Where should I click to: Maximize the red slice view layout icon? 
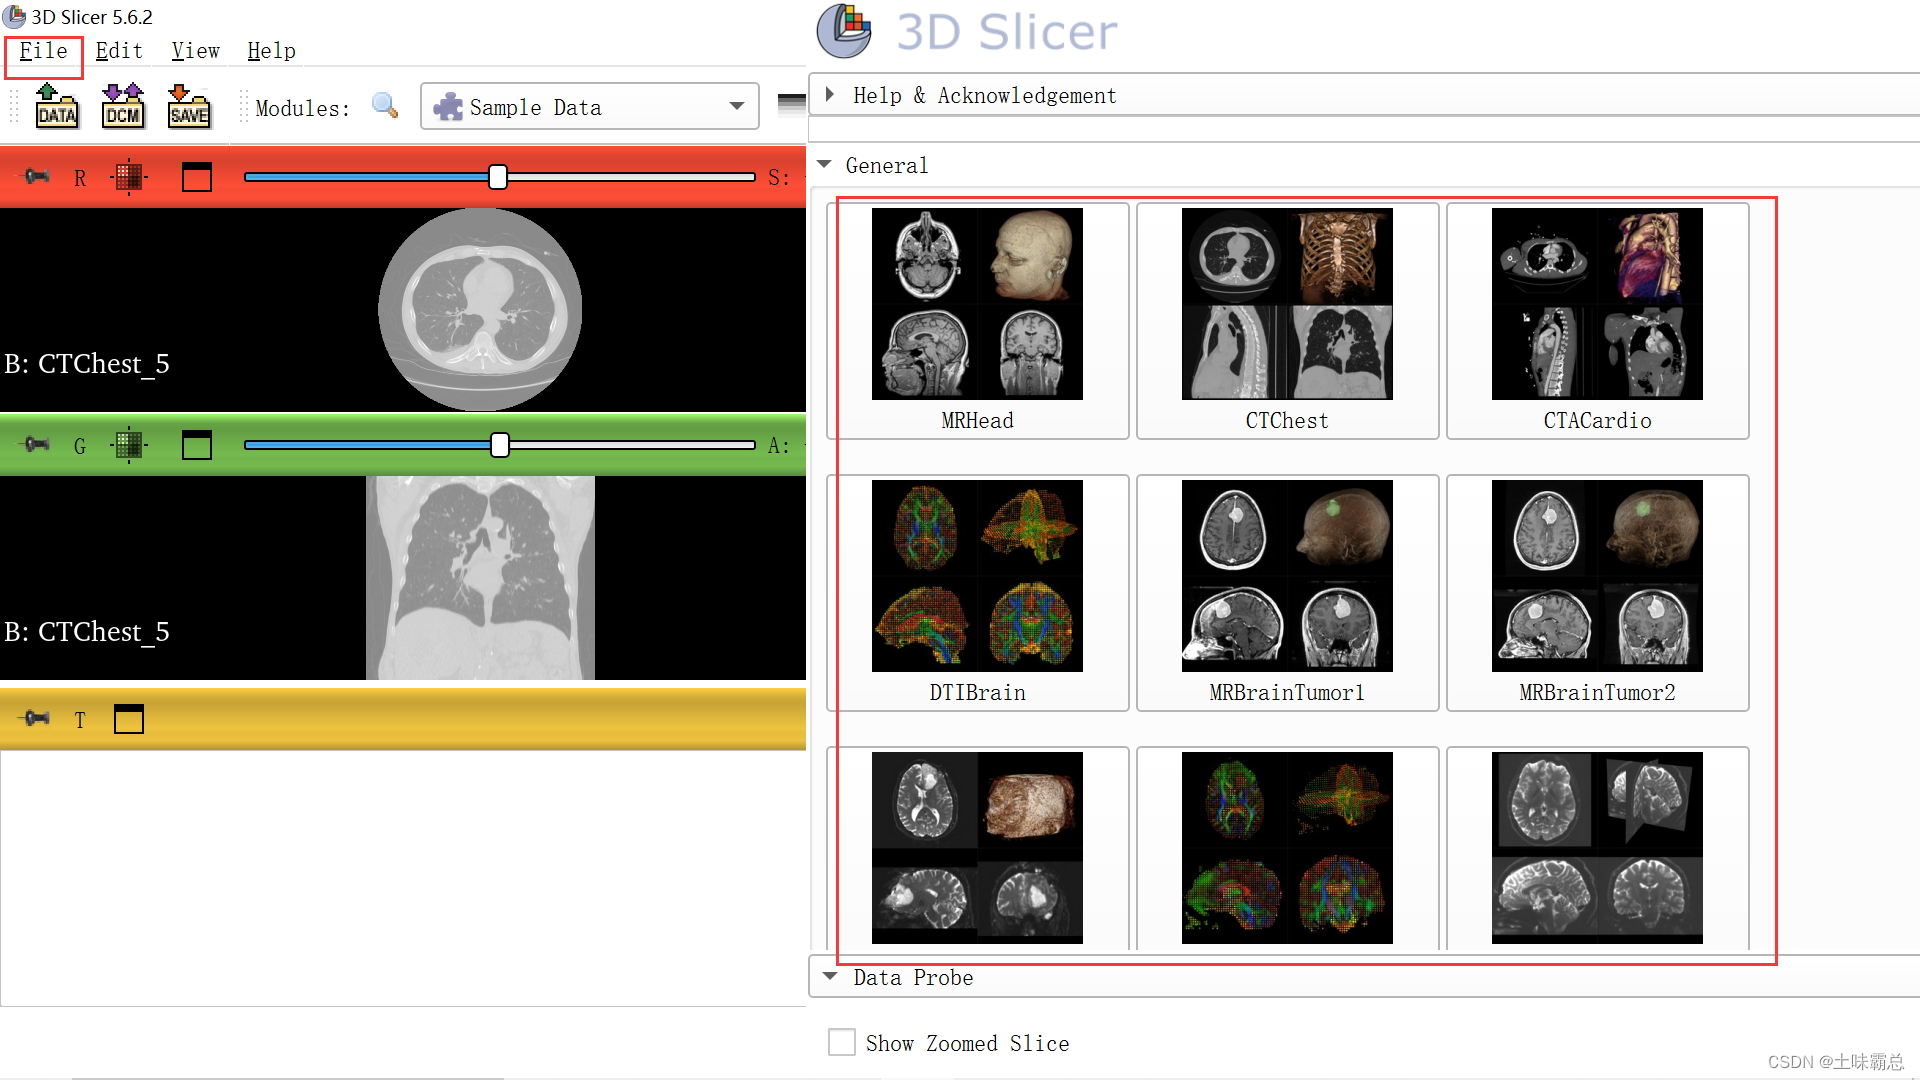click(x=197, y=177)
